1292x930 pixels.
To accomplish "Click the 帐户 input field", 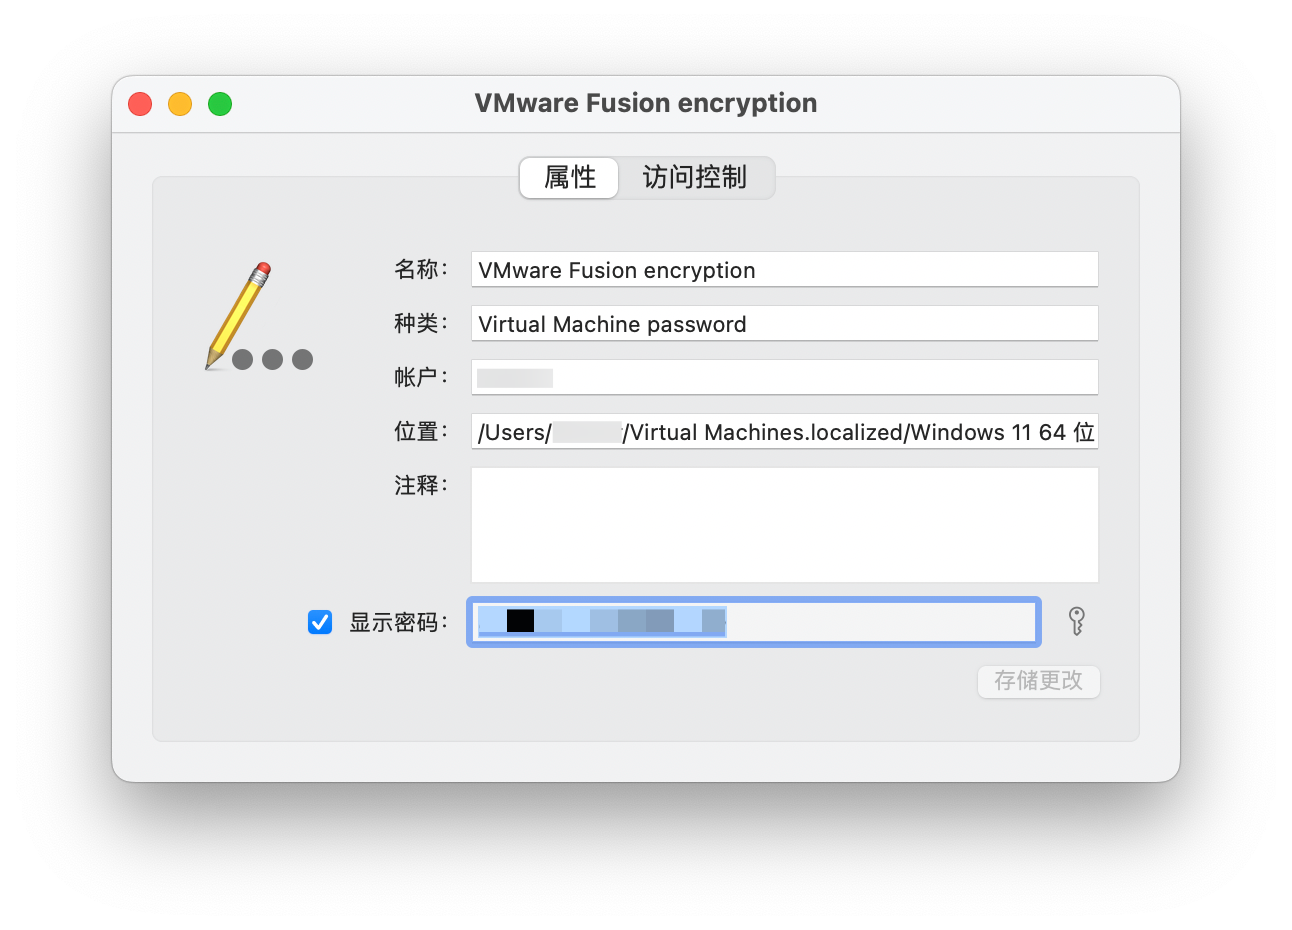I will (784, 378).
